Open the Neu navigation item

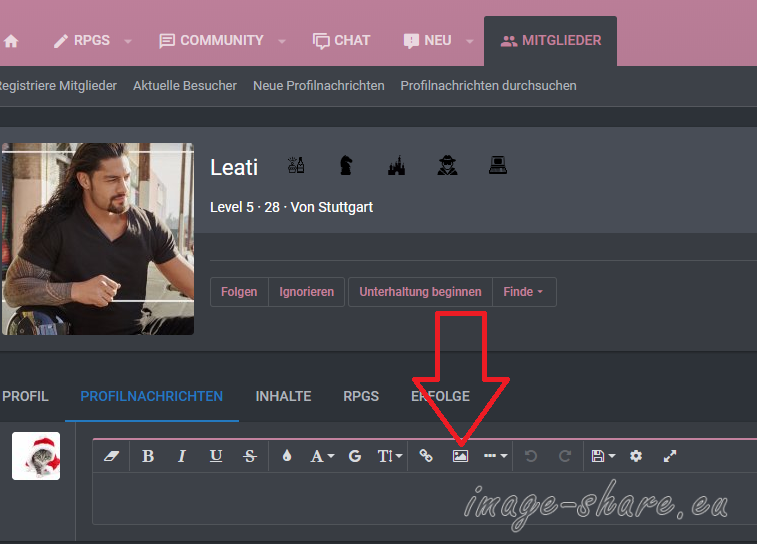tap(427, 41)
